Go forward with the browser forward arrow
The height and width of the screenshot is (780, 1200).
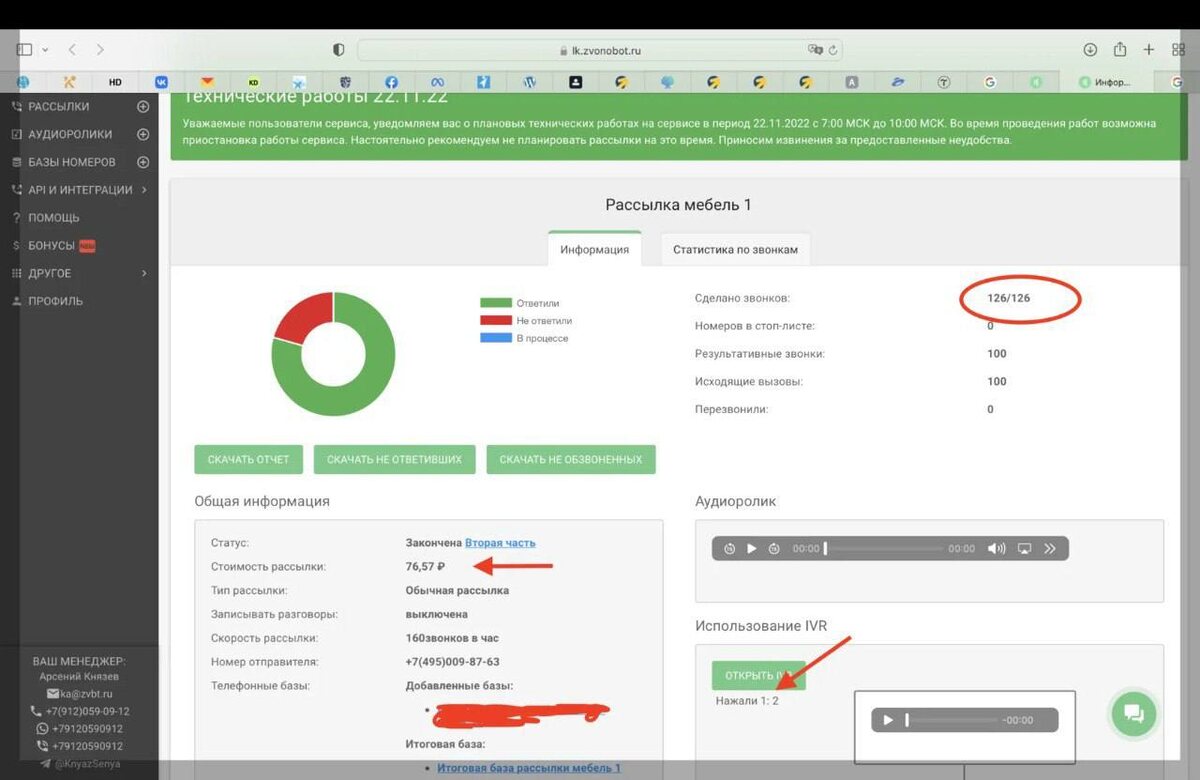pos(100,49)
